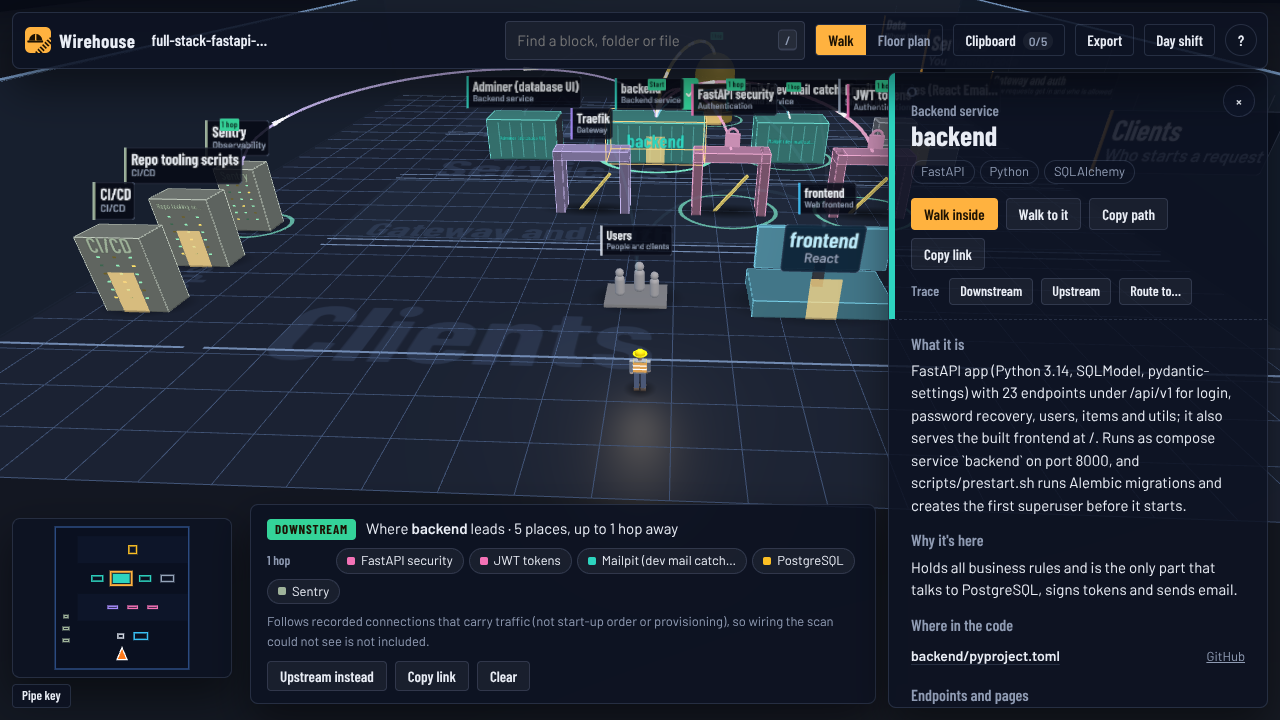Image resolution: width=1280 pixels, height=720 pixels.
Task: Copy link in the downstream trace bar
Action: coord(432,677)
